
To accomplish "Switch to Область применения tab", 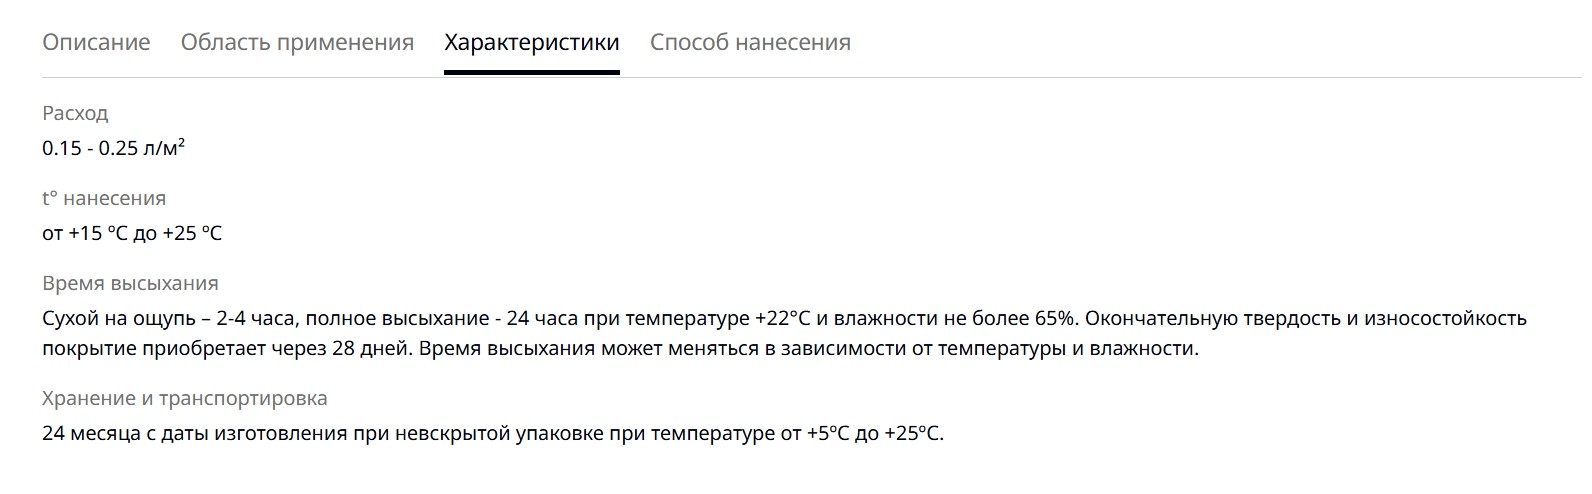I will point(297,42).
